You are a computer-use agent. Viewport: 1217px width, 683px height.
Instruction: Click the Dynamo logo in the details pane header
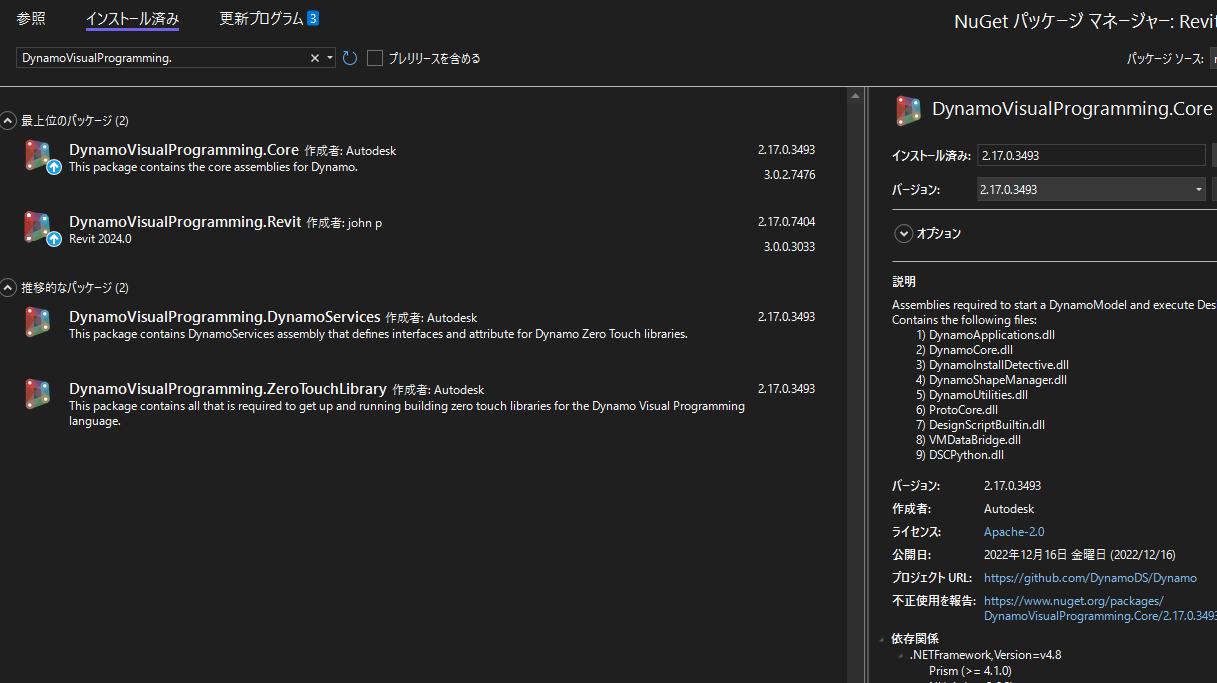(x=908, y=110)
